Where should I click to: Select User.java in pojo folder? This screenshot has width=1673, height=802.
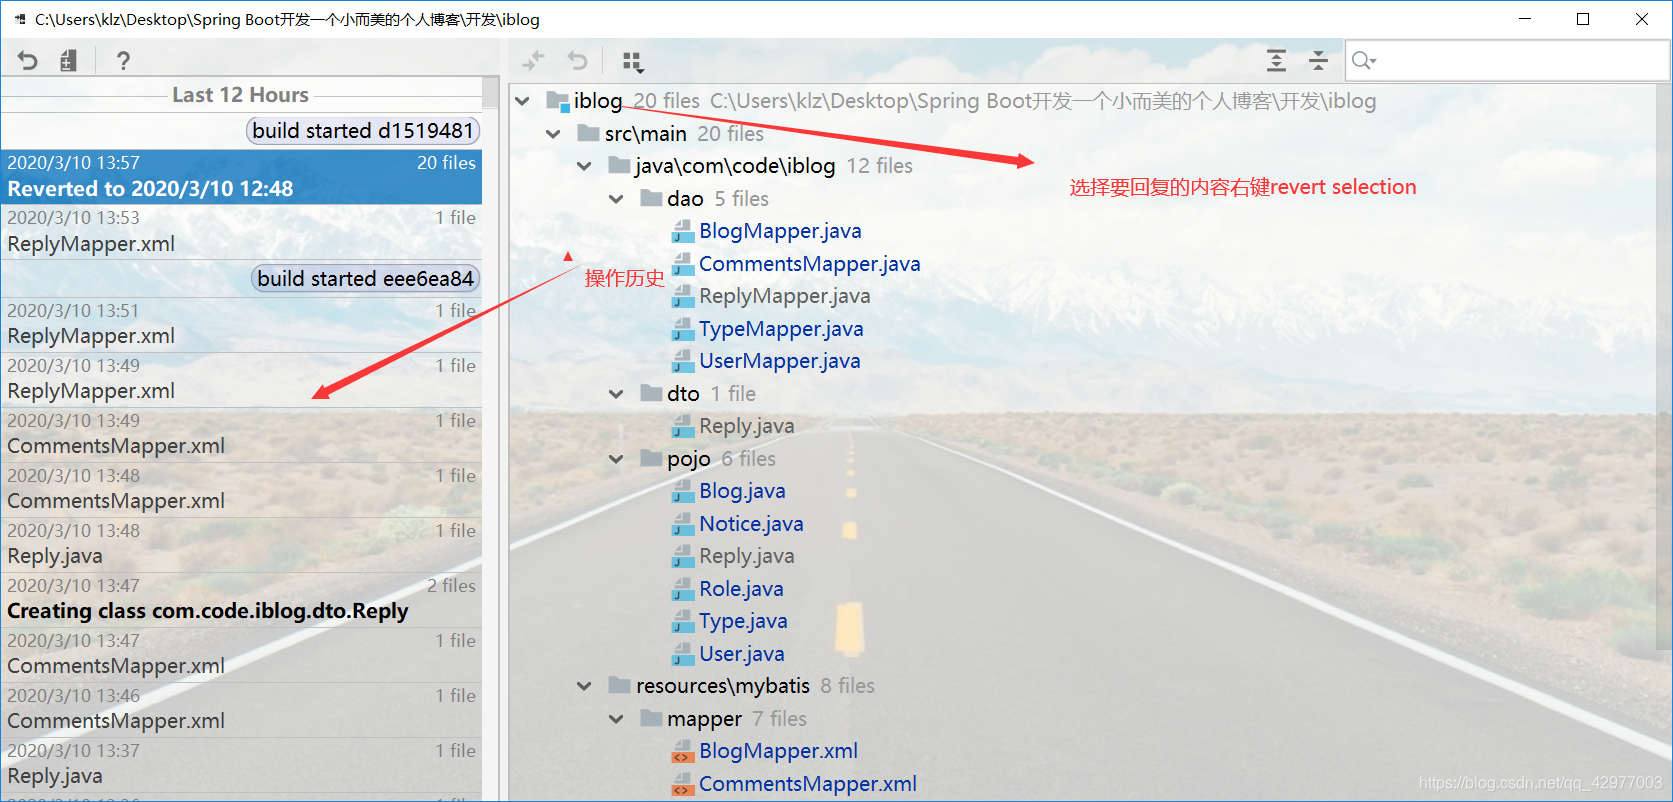(x=741, y=654)
